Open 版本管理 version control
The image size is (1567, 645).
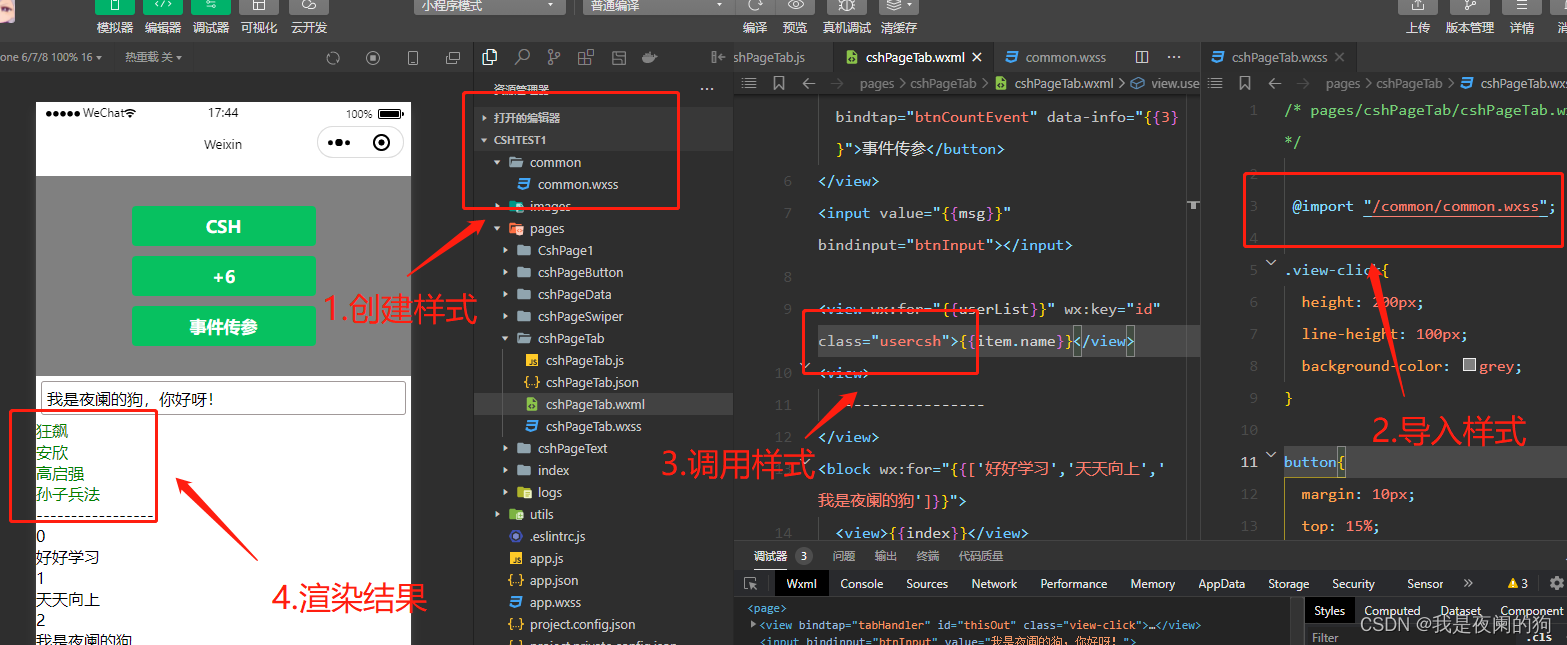pyautogui.click(x=1469, y=17)
